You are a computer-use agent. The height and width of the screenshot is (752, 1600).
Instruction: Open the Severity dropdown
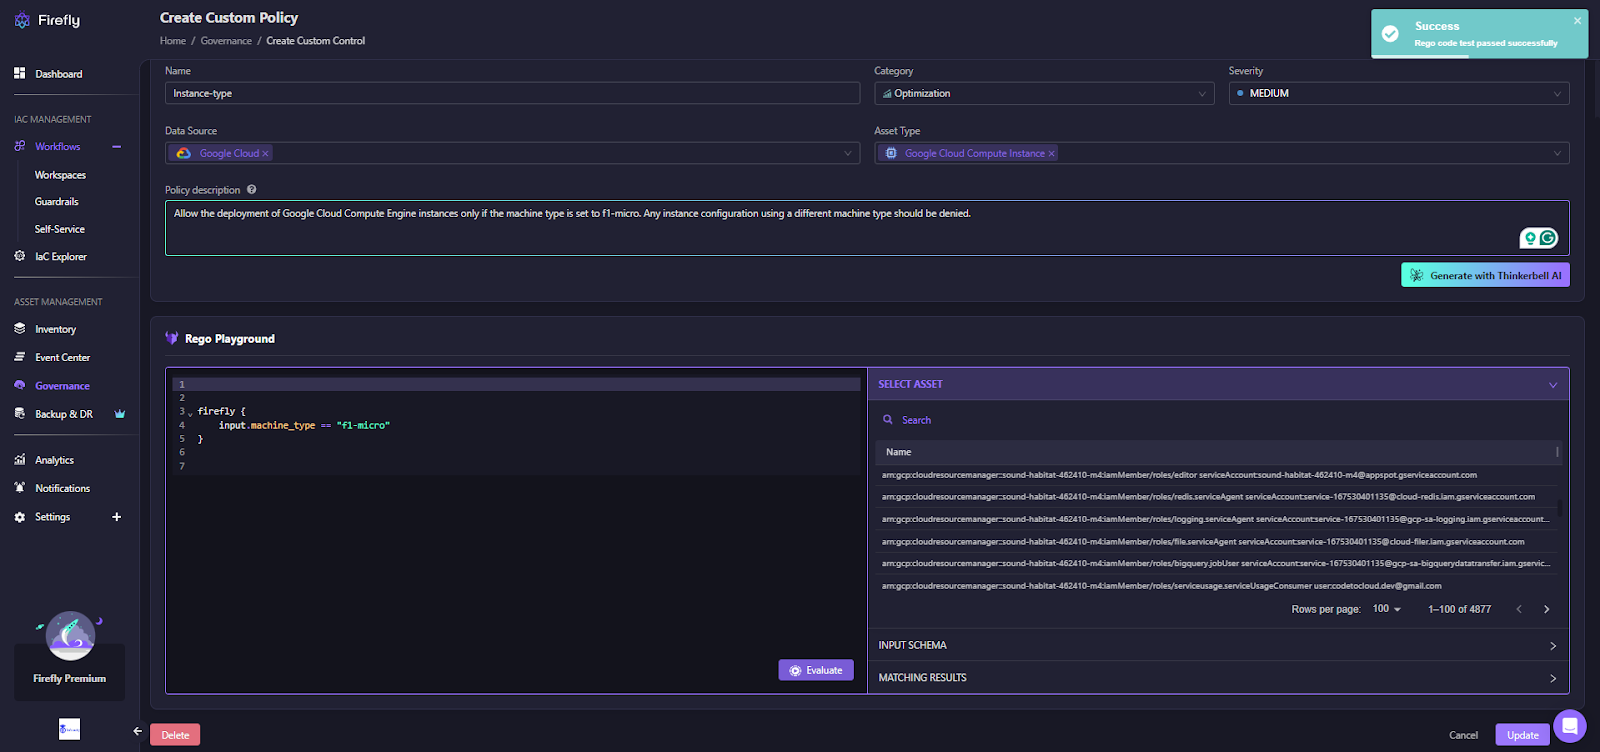pyautogui.click(x=1399, y=93)
